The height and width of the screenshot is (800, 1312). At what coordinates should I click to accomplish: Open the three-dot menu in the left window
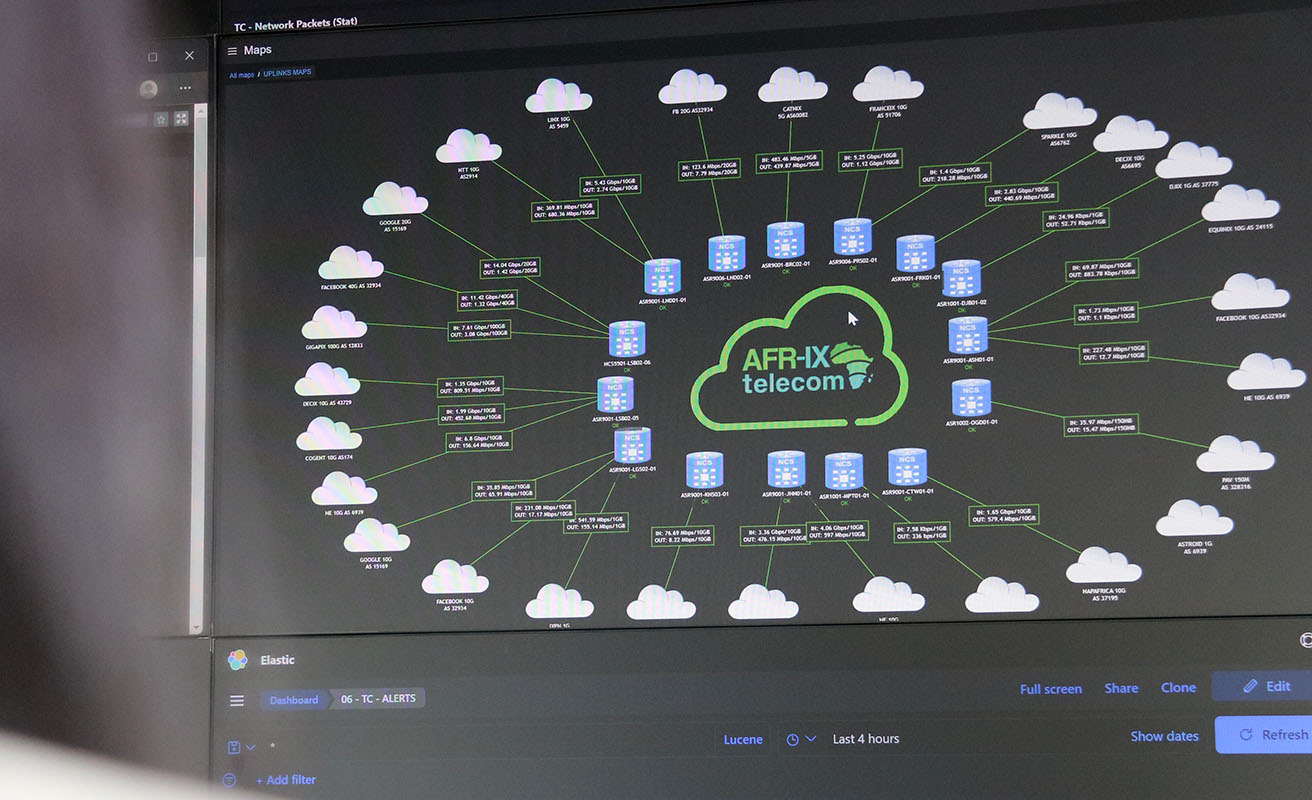point(185,88)
